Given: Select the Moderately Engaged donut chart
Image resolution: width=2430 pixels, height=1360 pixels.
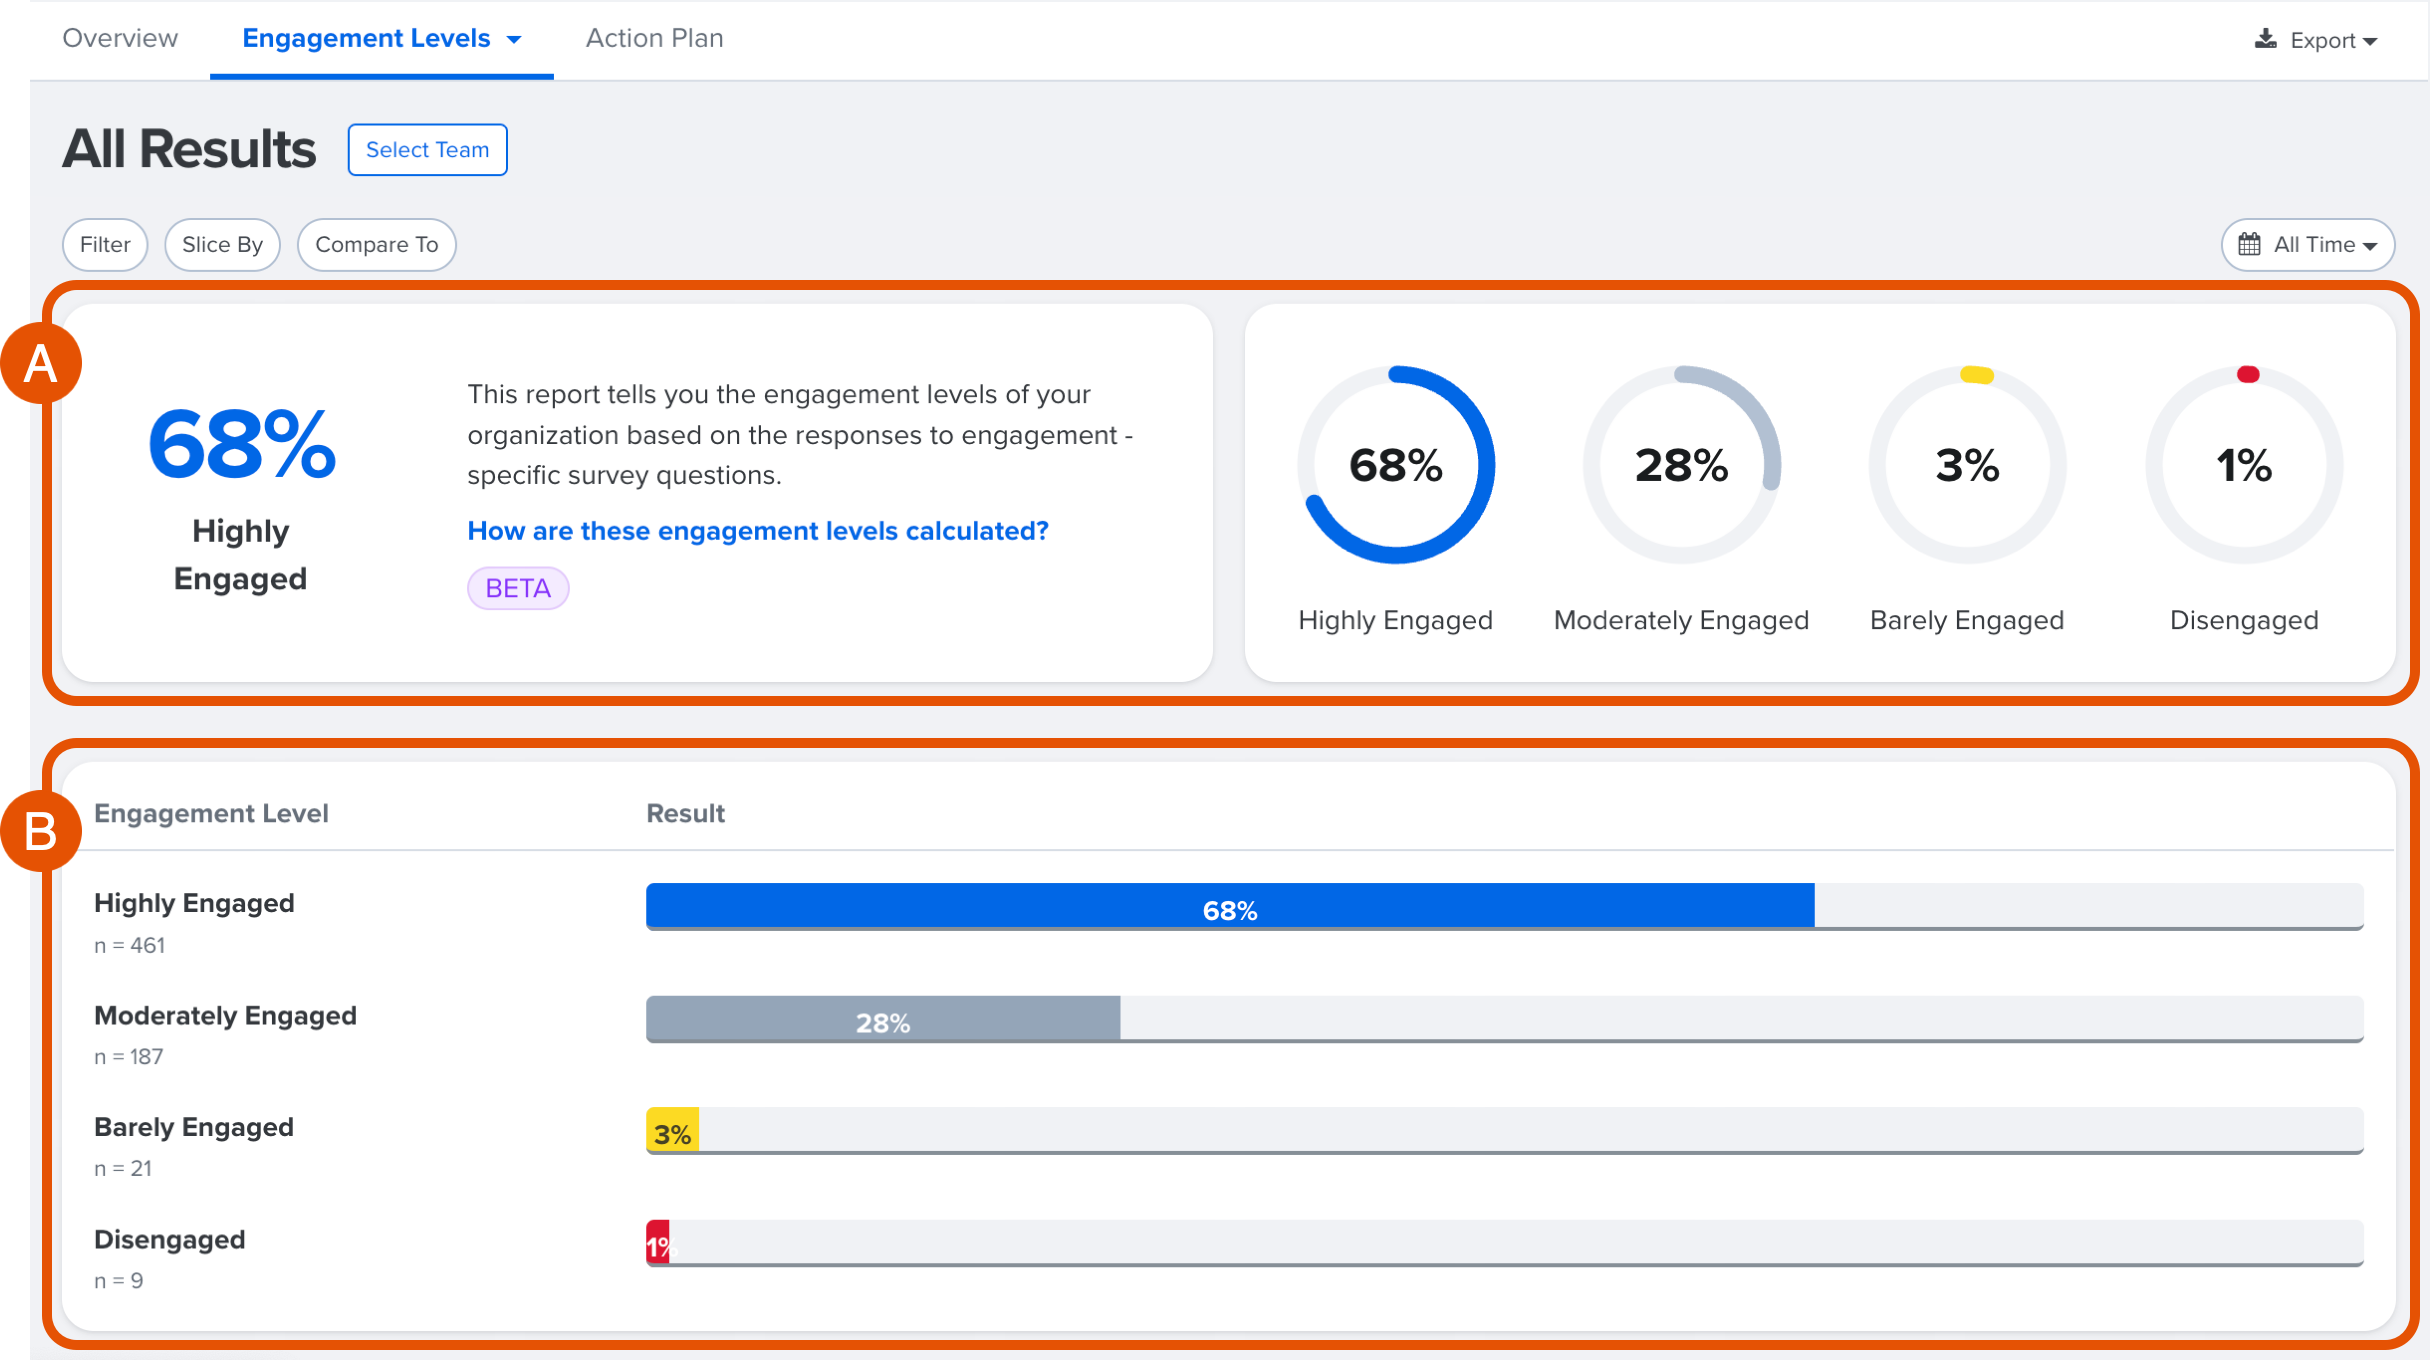Looking at the screenshot, I should (x=1681, y=465).
